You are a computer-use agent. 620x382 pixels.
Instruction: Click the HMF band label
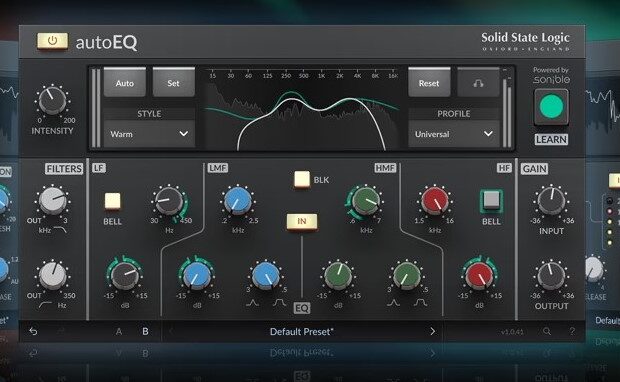pos(385,168)
